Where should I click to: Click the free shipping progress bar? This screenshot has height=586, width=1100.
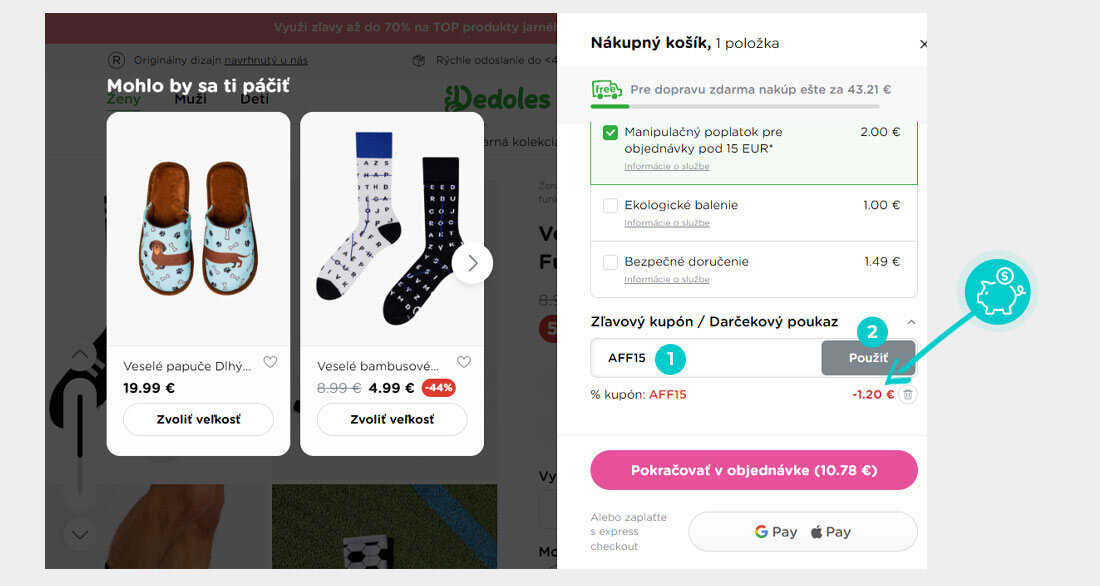(x=735, y=107)
